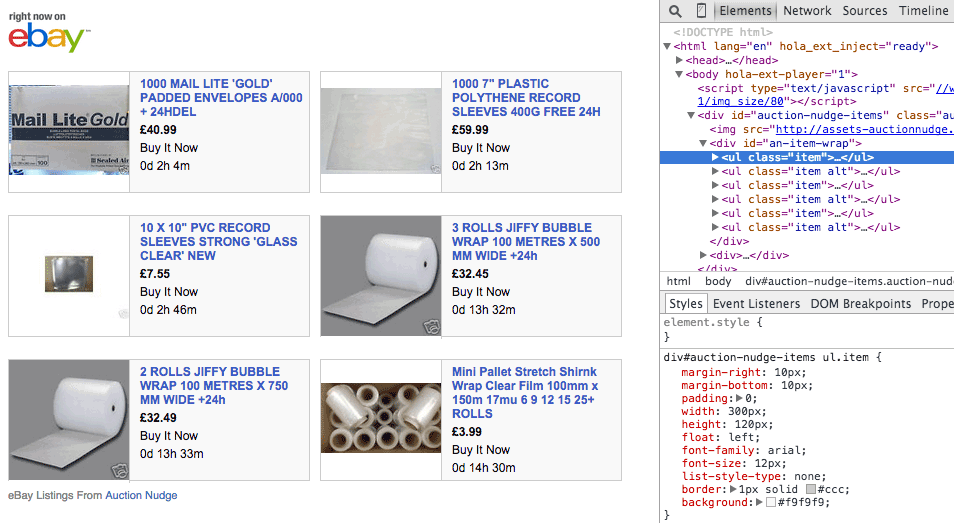Click the element.style rule block
954x523 pixels.
tap(807, 329)
